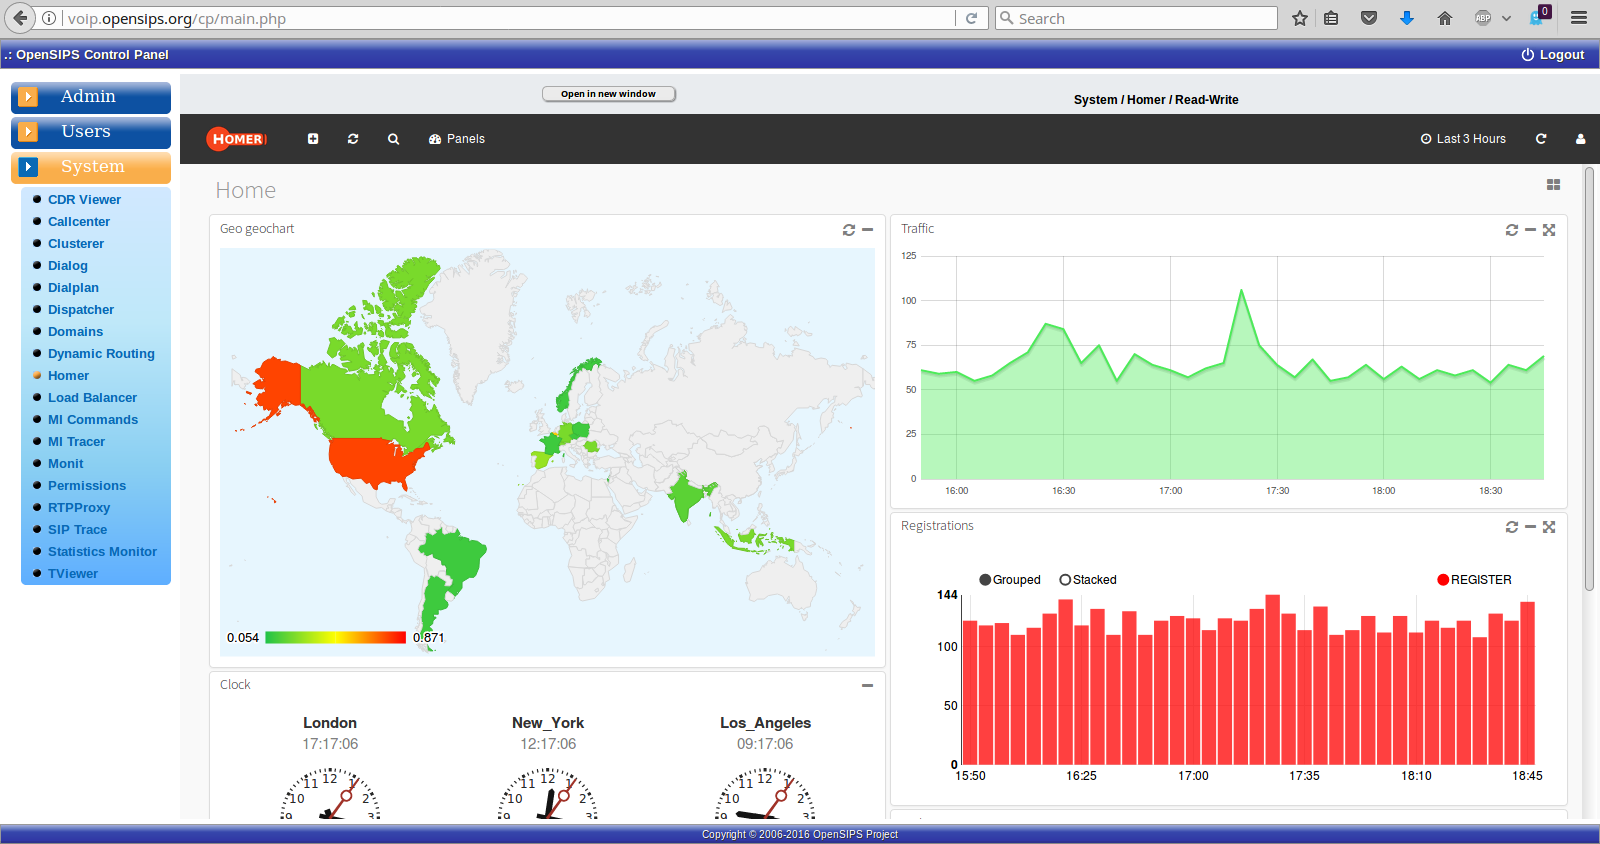
Task: Select the Grouped chart mode
Action: point(1010,580)
